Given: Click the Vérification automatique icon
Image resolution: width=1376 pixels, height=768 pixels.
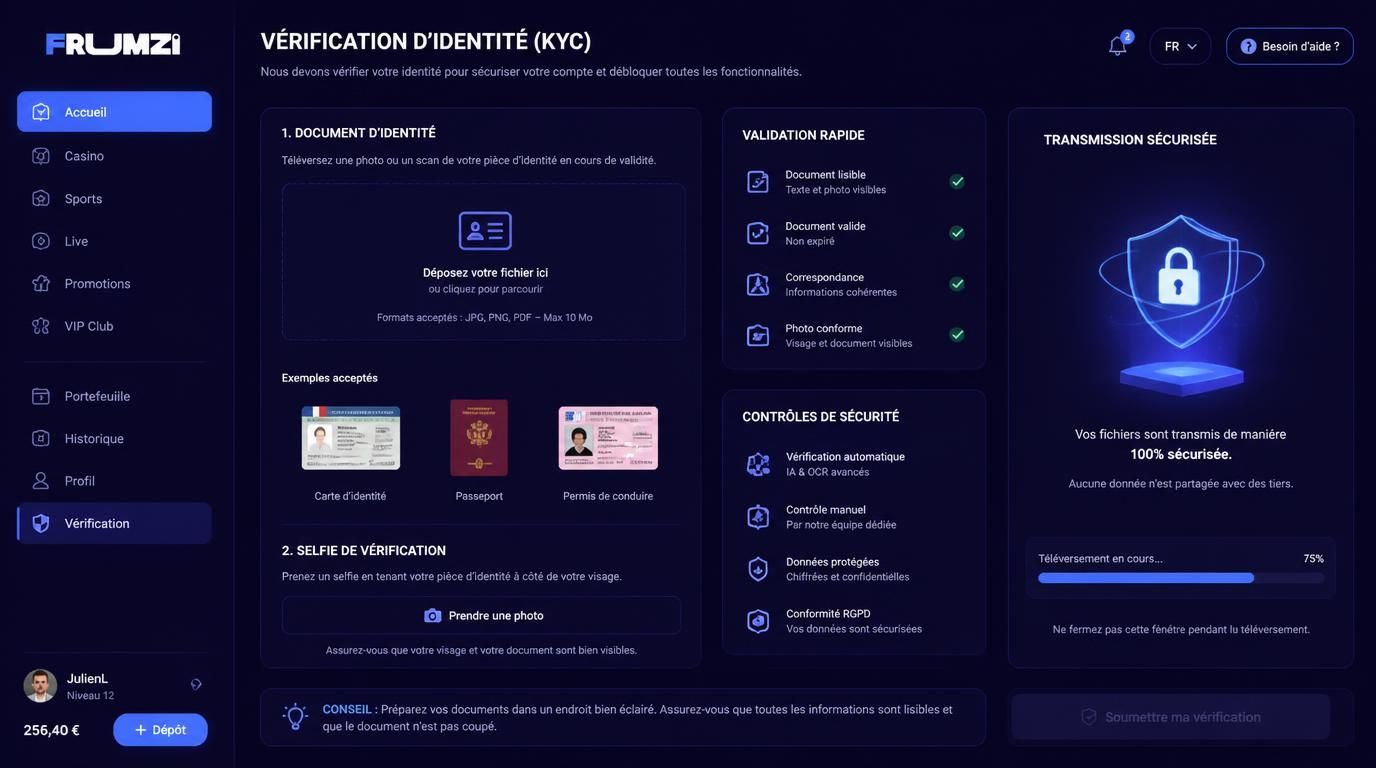Looking at the screenshot, I should (x=758, y=464).
